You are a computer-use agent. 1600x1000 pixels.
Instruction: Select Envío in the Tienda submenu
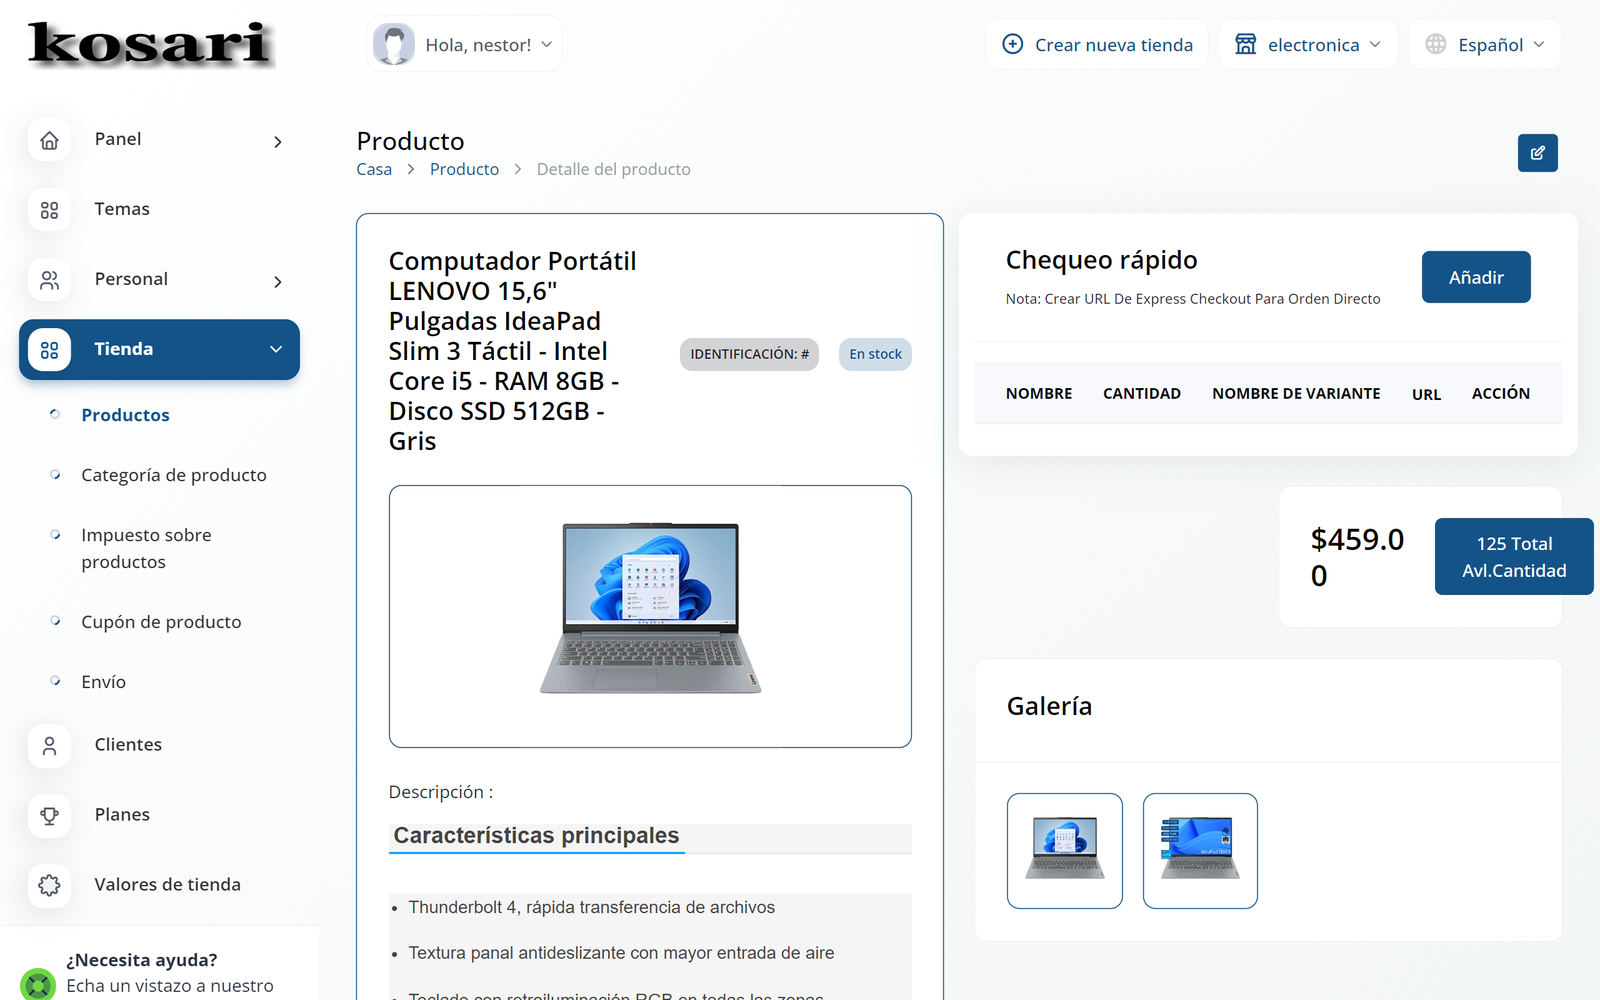pos(104,682)
